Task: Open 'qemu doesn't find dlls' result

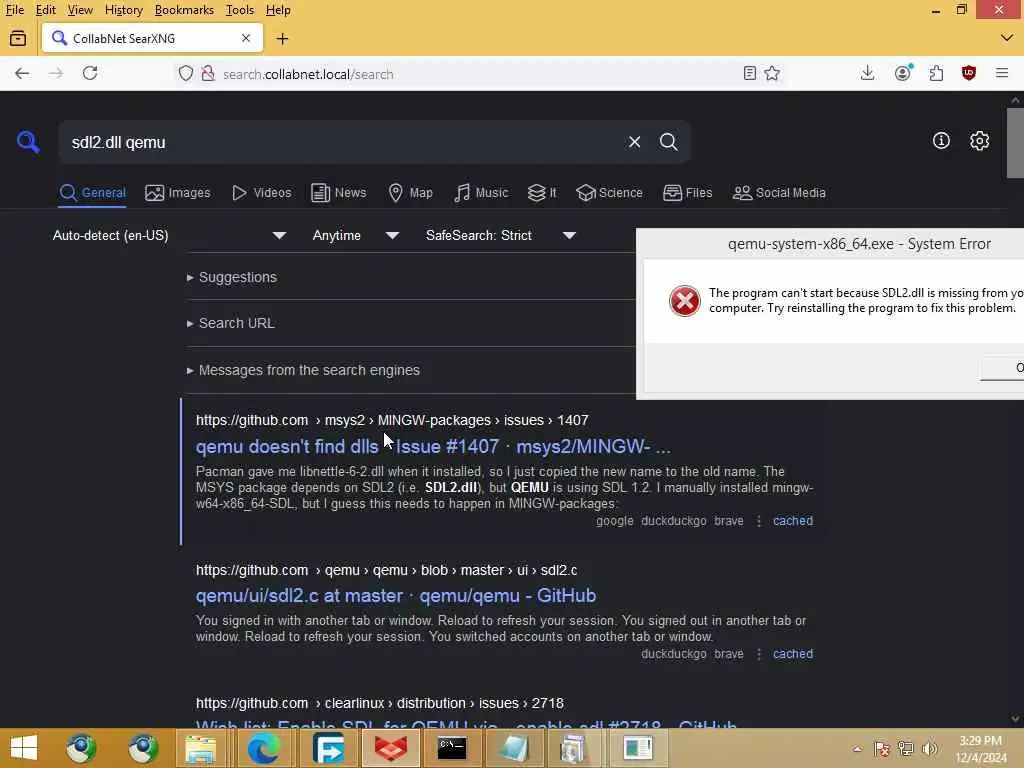Action: 433,447
